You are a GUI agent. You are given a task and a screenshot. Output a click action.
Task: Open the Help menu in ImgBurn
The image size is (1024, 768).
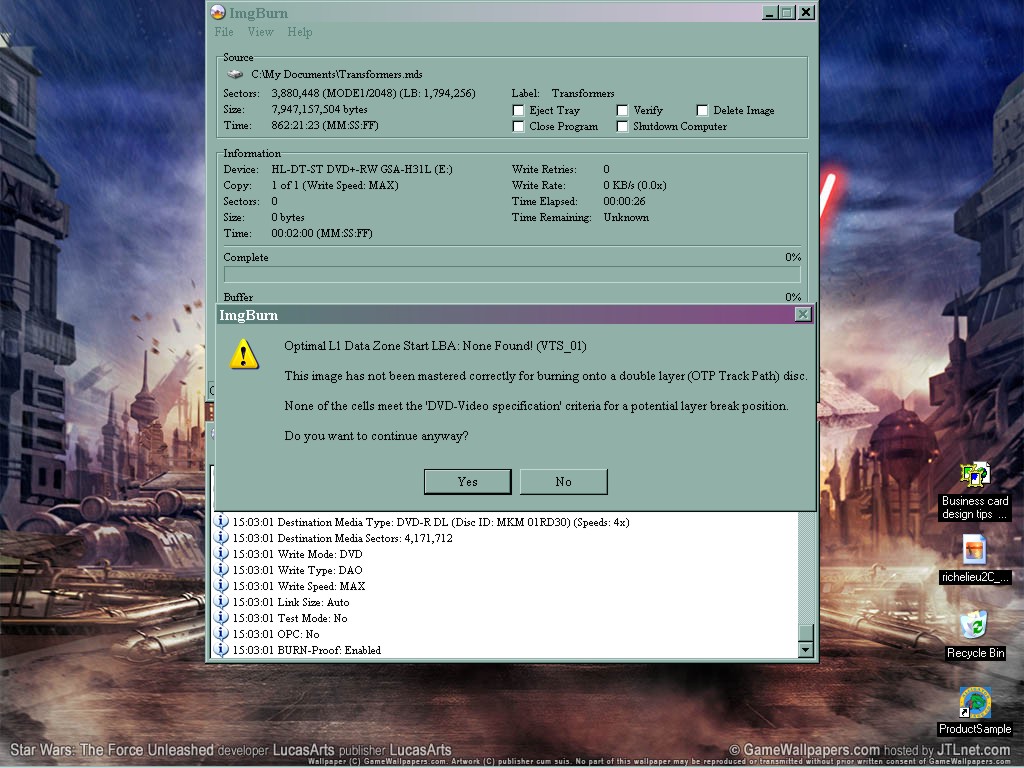300,32
